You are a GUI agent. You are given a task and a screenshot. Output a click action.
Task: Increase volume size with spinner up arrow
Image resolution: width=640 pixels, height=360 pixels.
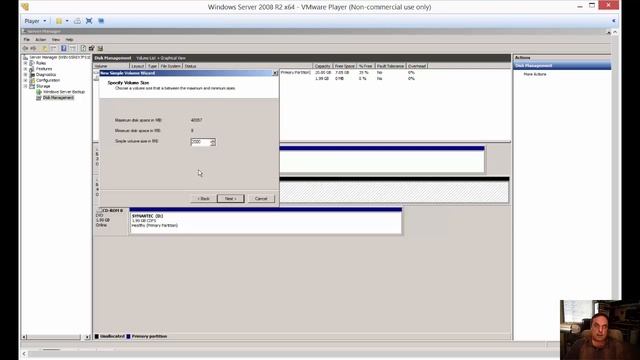(x=213, y=140)
